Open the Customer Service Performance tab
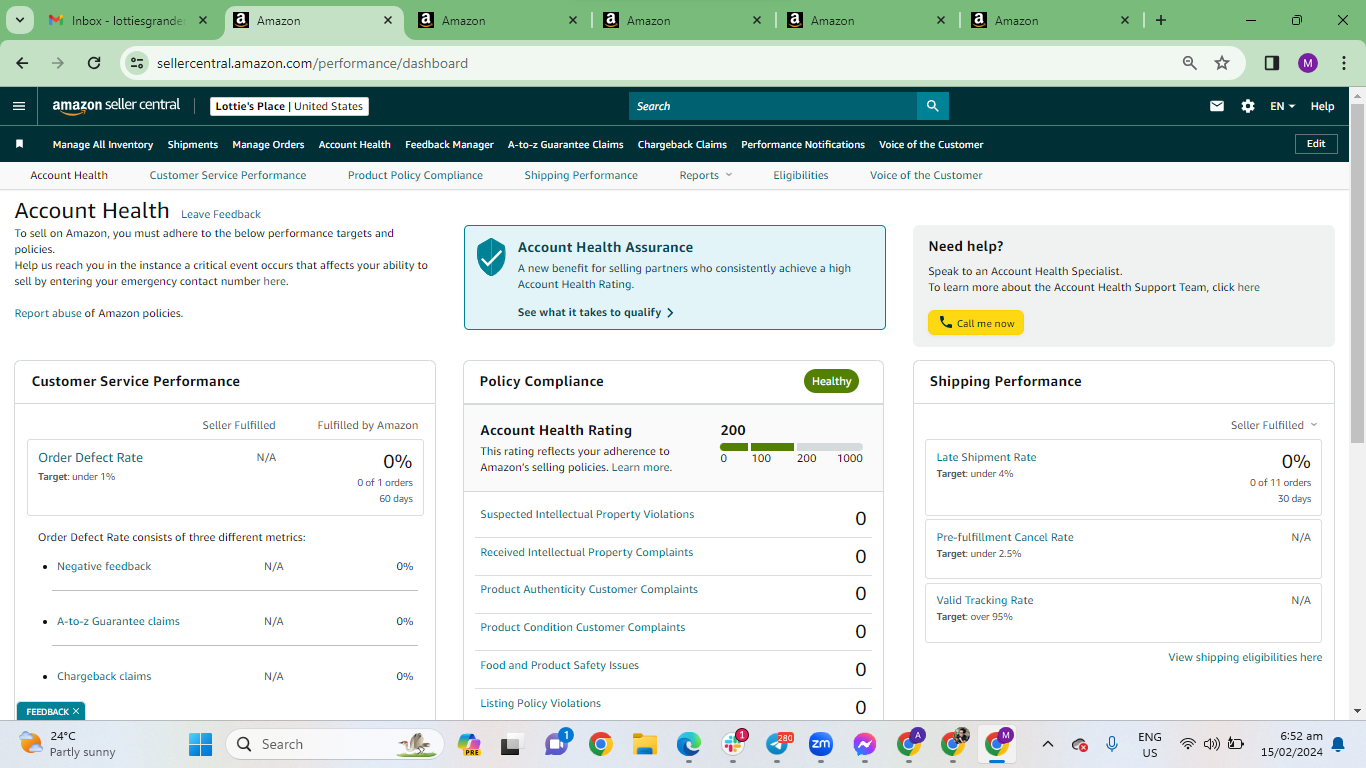1366x768 pixels. 228,175
